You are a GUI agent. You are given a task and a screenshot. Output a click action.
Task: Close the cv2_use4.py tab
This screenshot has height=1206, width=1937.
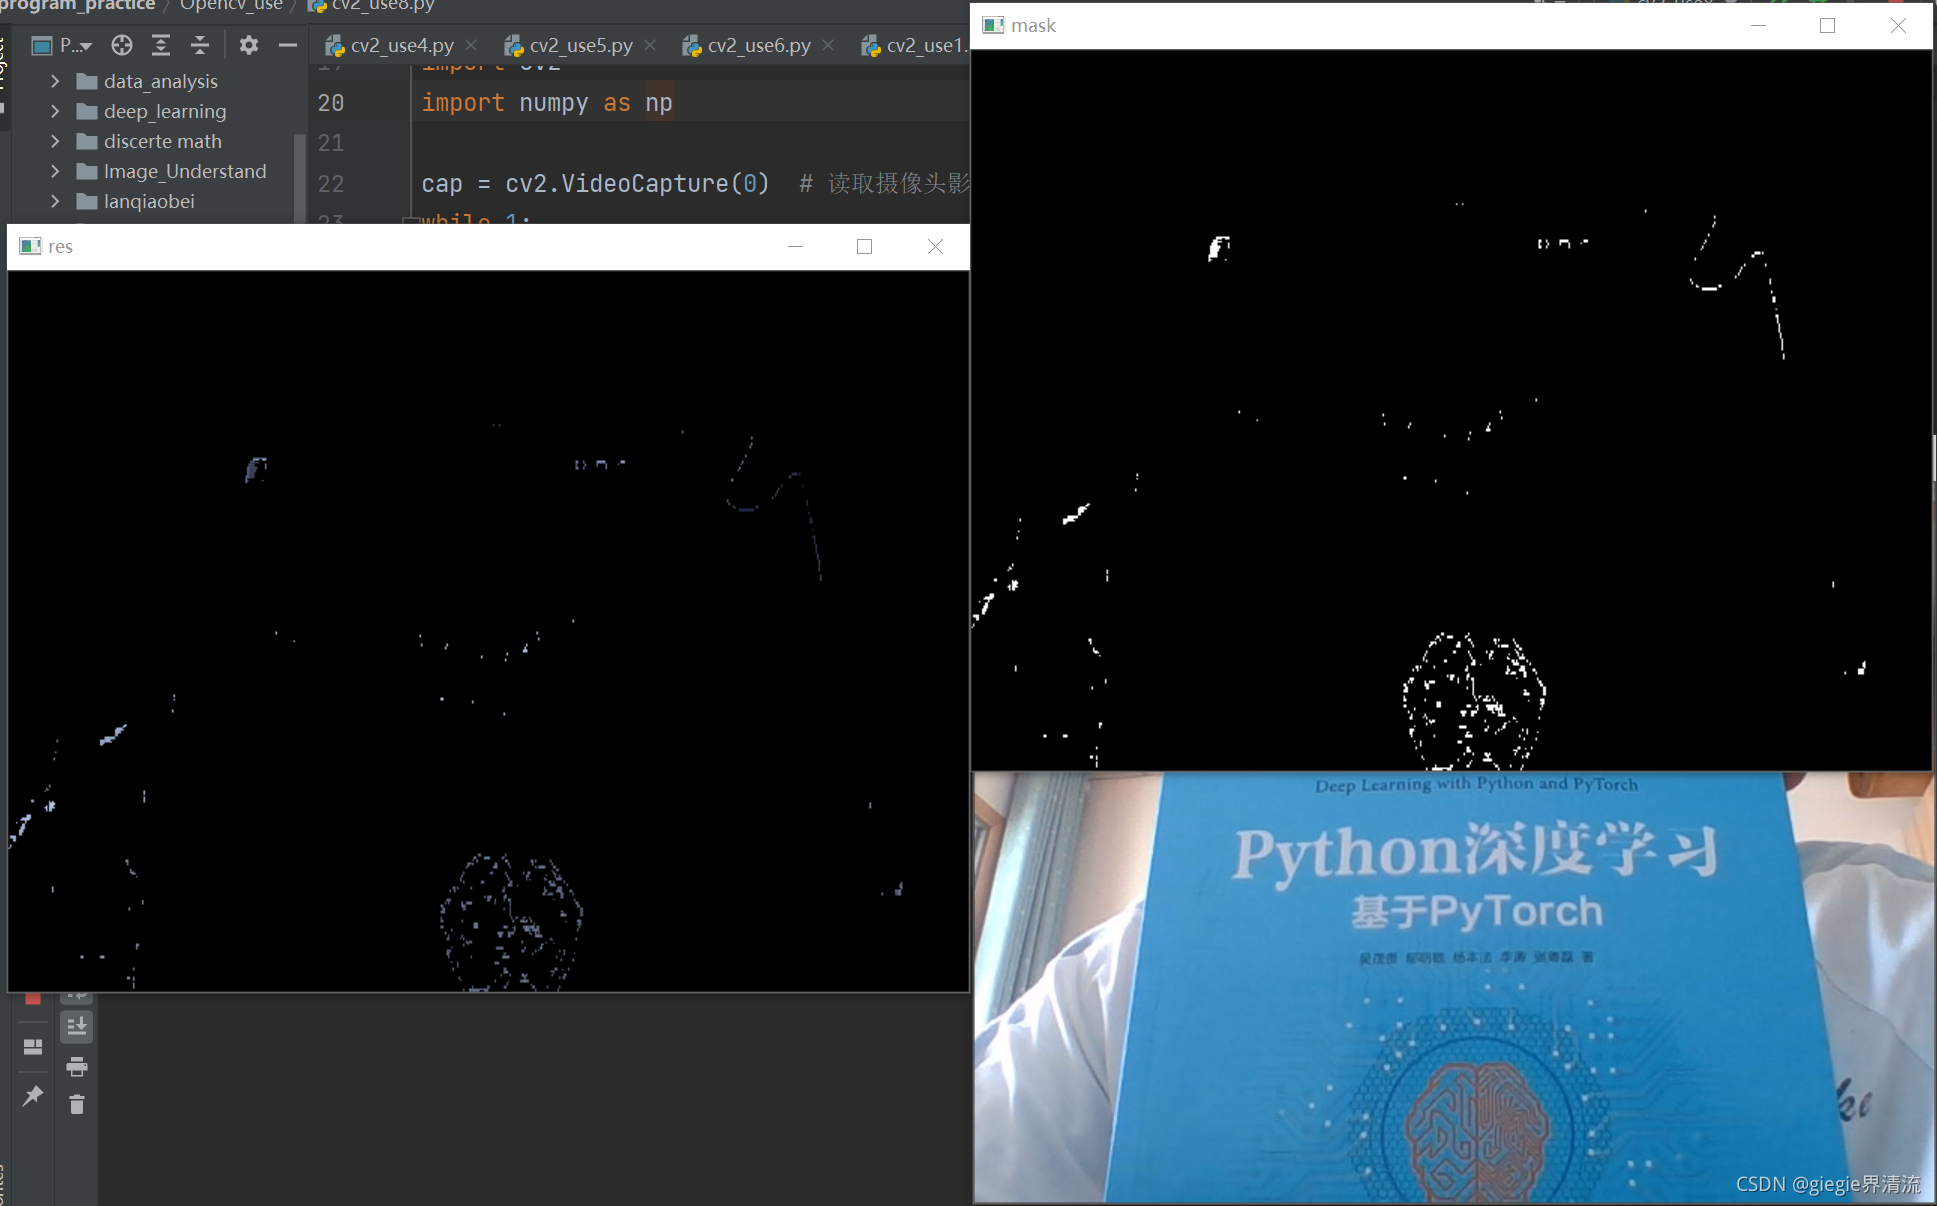[472, 45]
